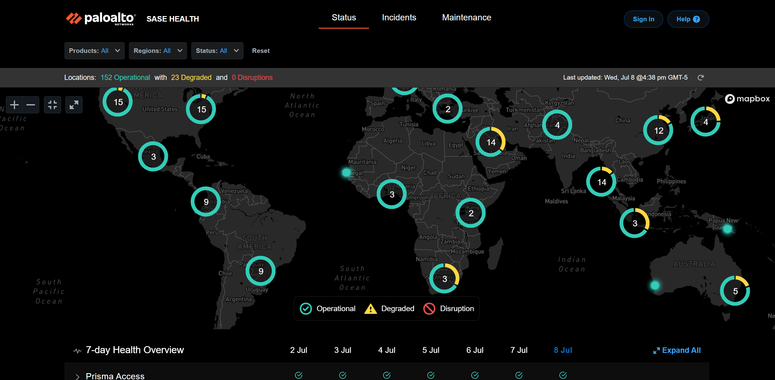Click the Mapbox logo on map
This screenshot has height=380, width=775.
pos(747,99)
